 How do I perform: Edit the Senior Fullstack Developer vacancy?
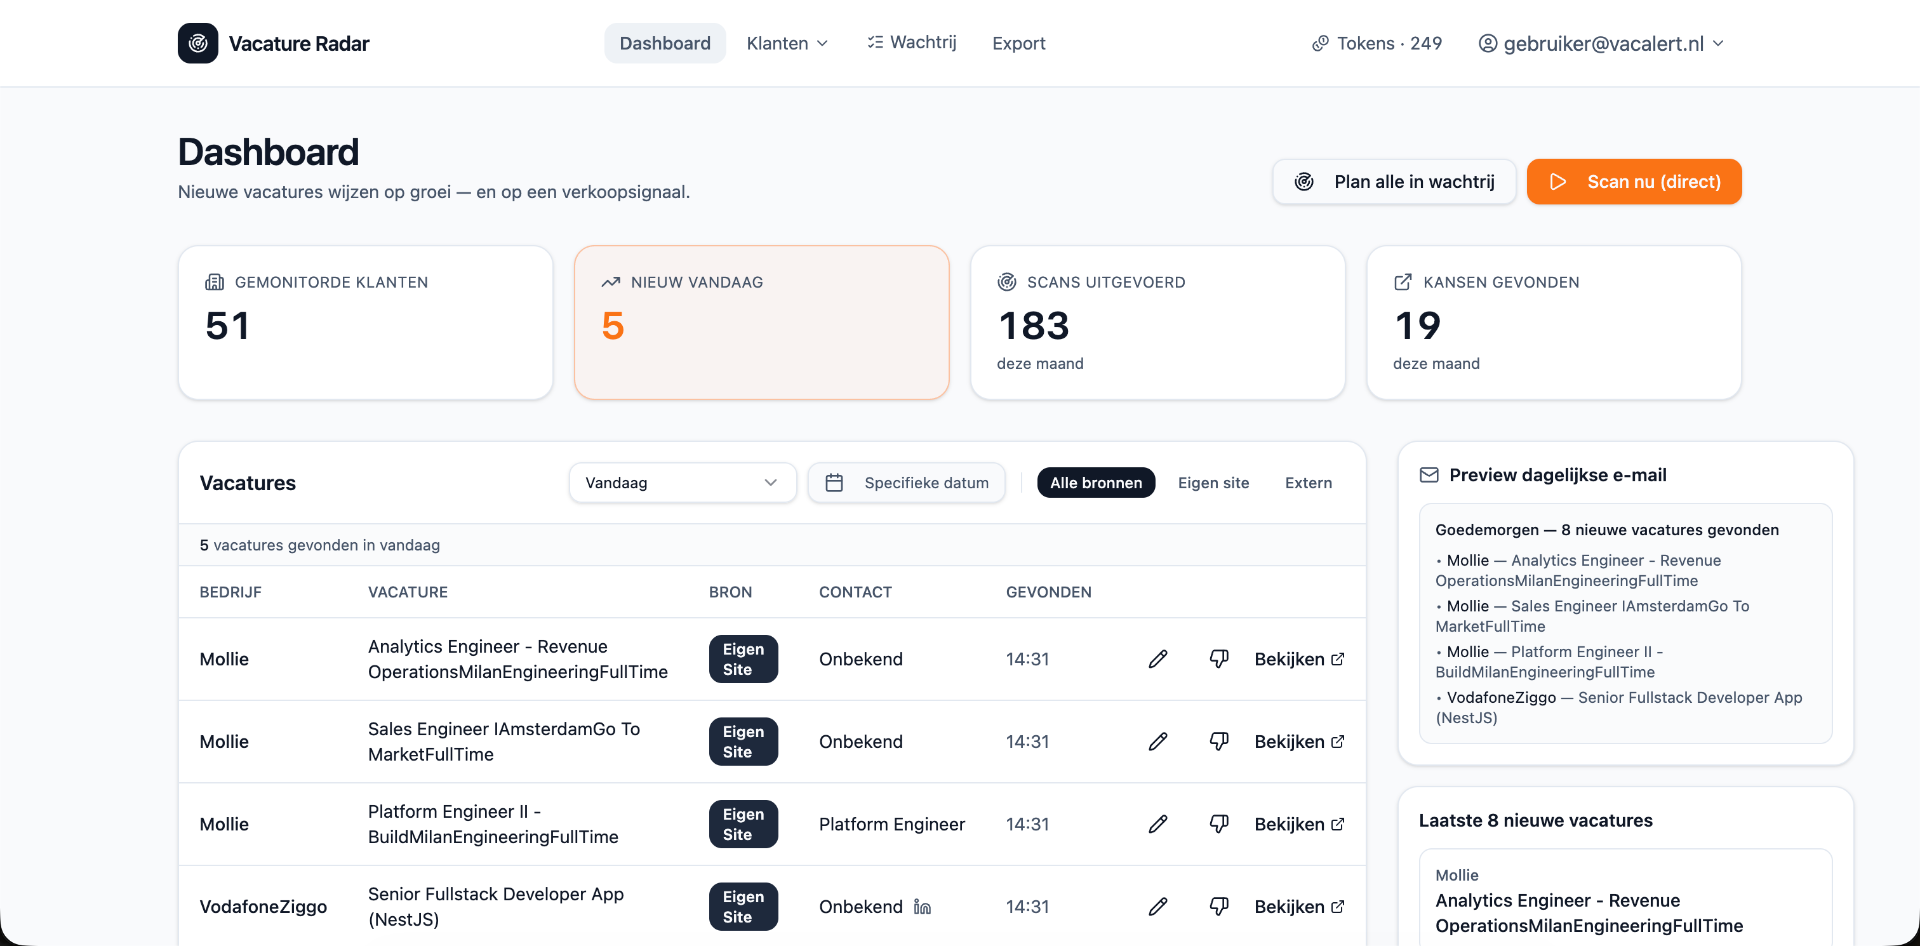1158,907
